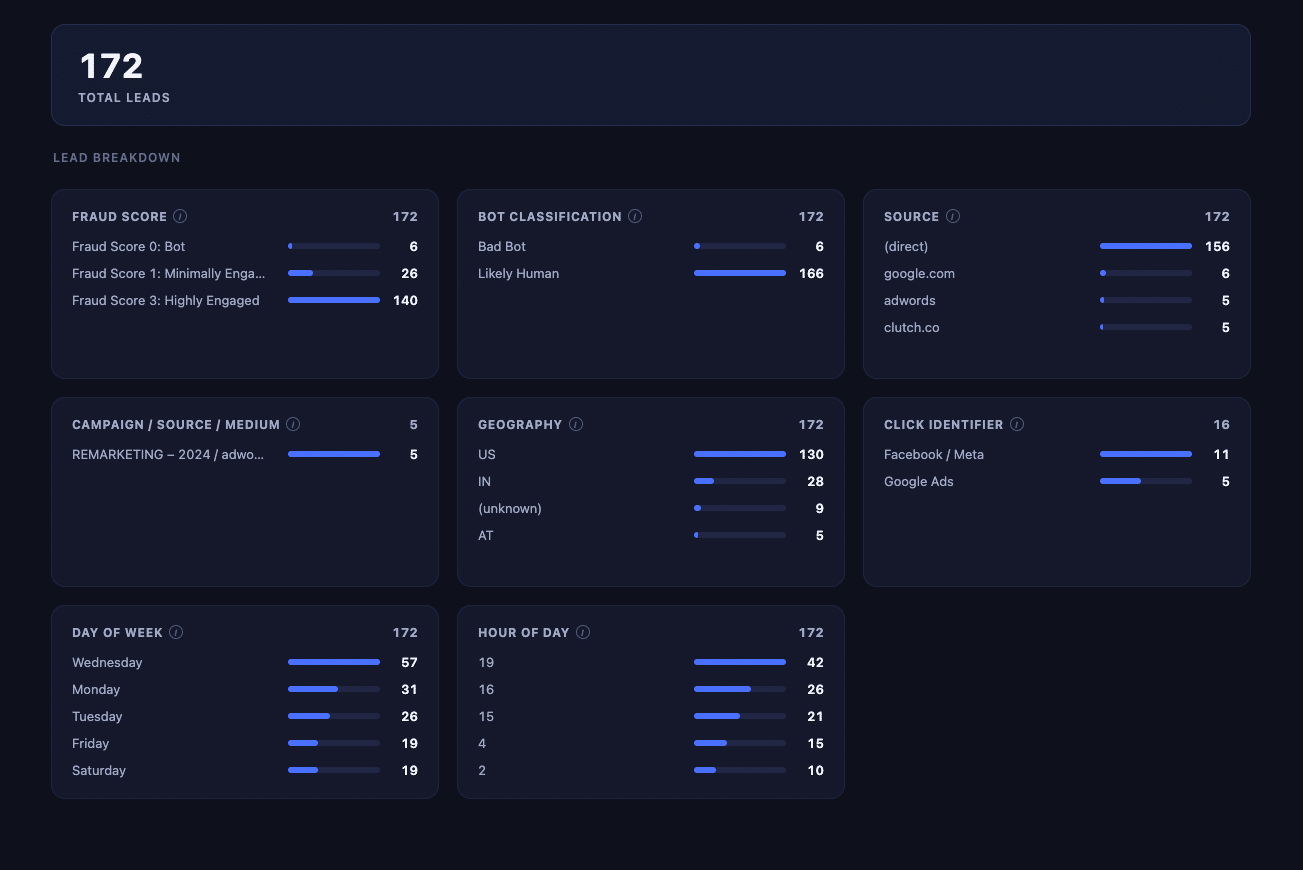
Task: Click the Wednesday value 57
Action: coord(409,662)
